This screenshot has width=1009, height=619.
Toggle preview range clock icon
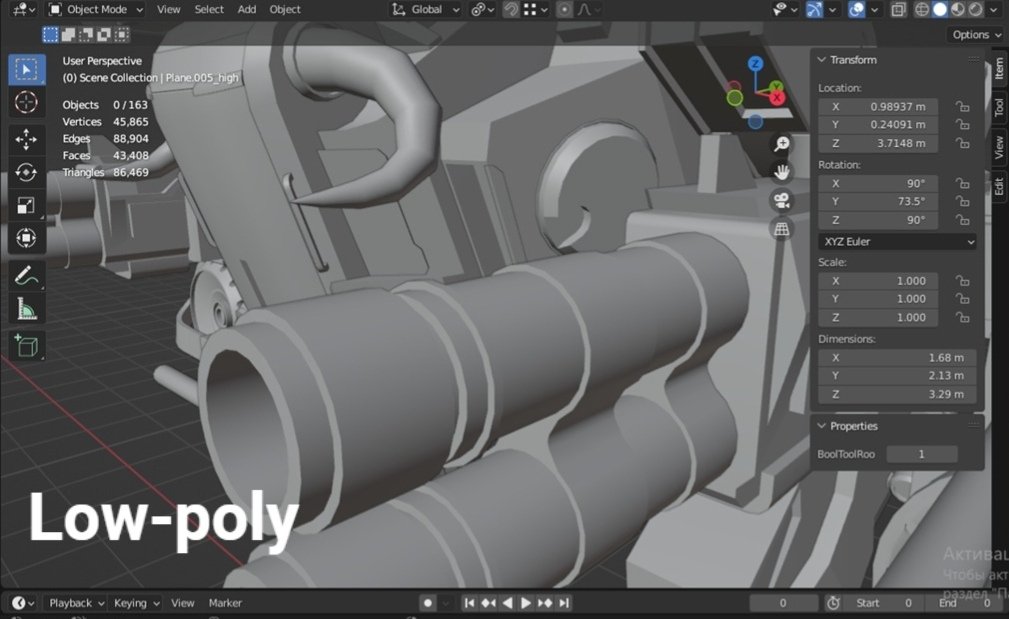833,603
